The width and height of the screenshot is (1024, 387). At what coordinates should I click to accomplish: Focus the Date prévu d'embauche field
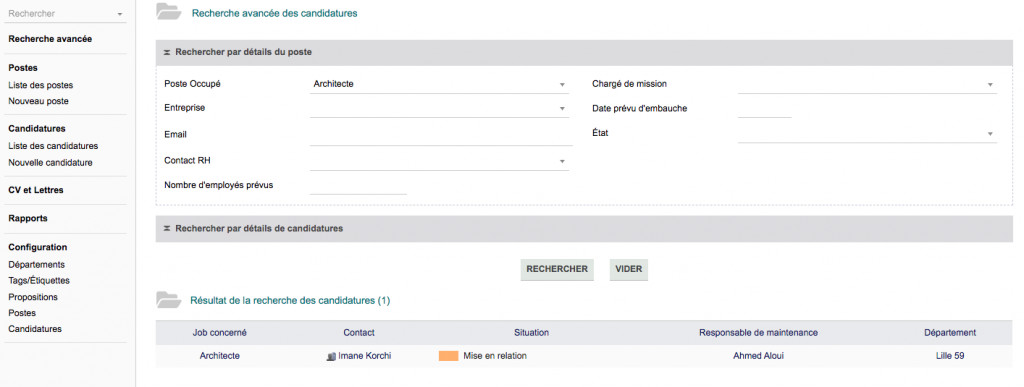(765, 109)
